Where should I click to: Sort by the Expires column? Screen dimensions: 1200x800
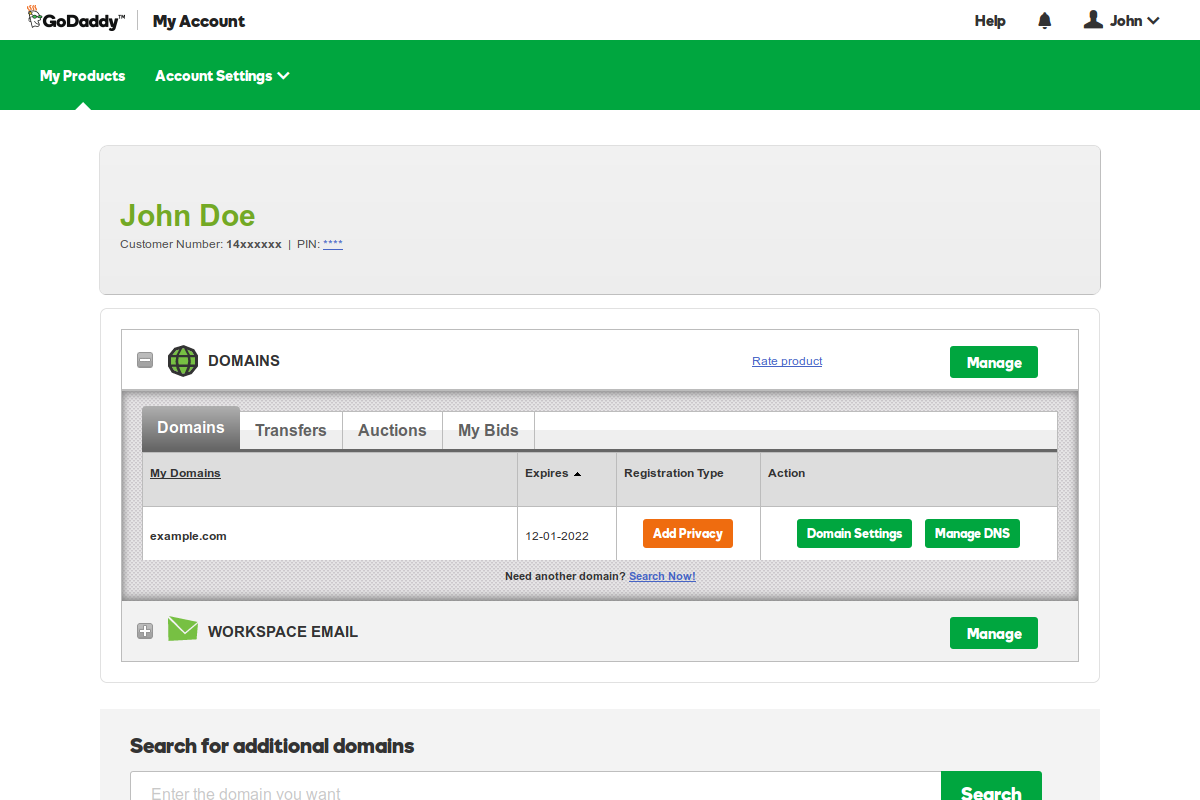(553, 473)
